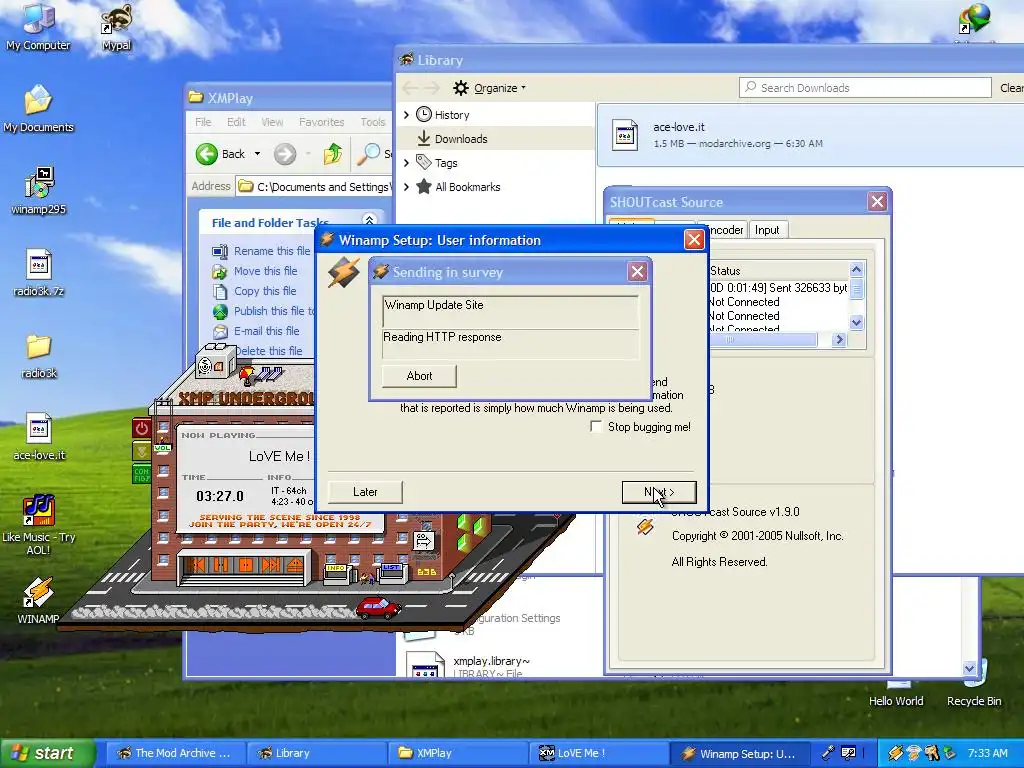Open the View menu in XMPlay explorer
1024x768 pixels.
click(272, 122)
